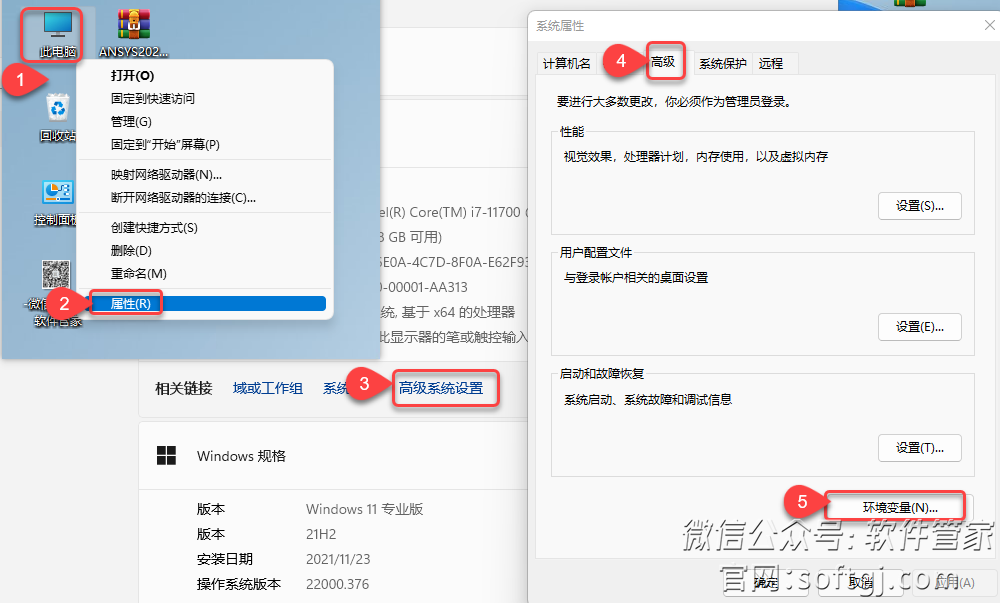Choose 映射网络驱动器(N) menu entry
The width and height of the screenshot is (1000, 603).
pos(166,174)
